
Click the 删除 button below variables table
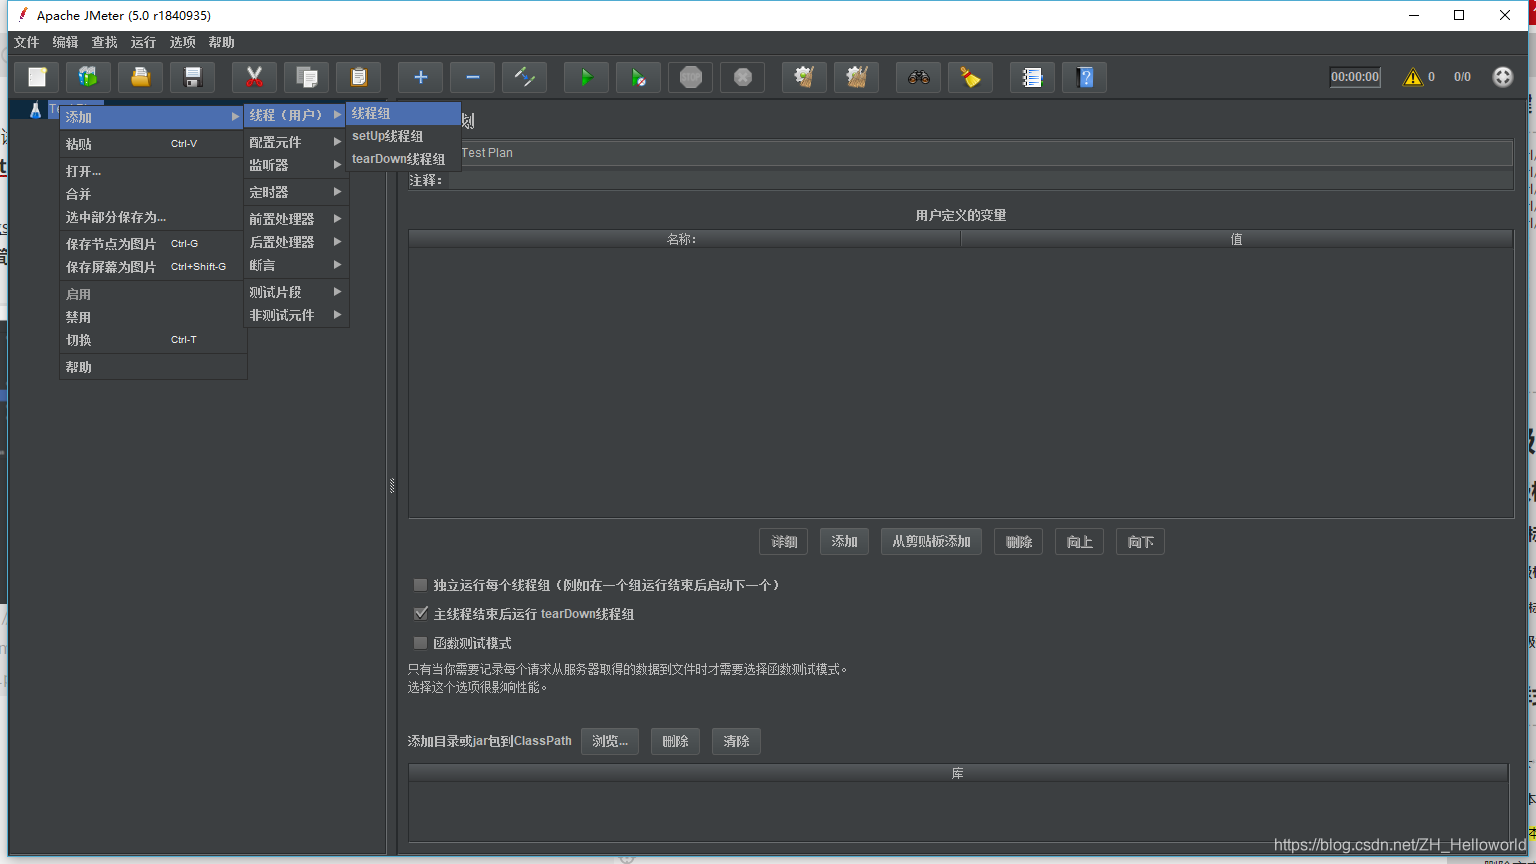1019,542
